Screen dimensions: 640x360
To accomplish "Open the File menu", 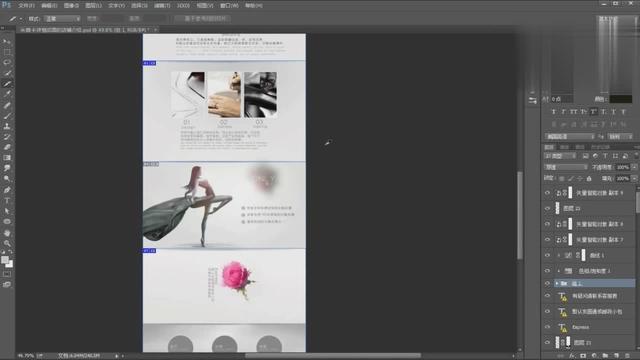I will pos(26,6).
